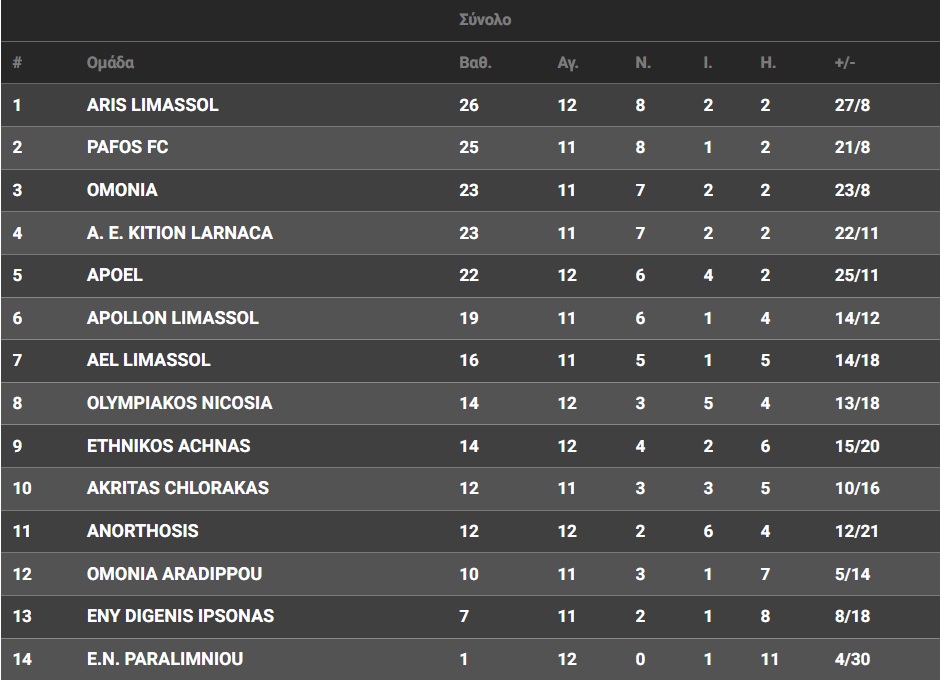
Task: Open AEL LIMASSOL team link
Action: [x=148, y=360]
